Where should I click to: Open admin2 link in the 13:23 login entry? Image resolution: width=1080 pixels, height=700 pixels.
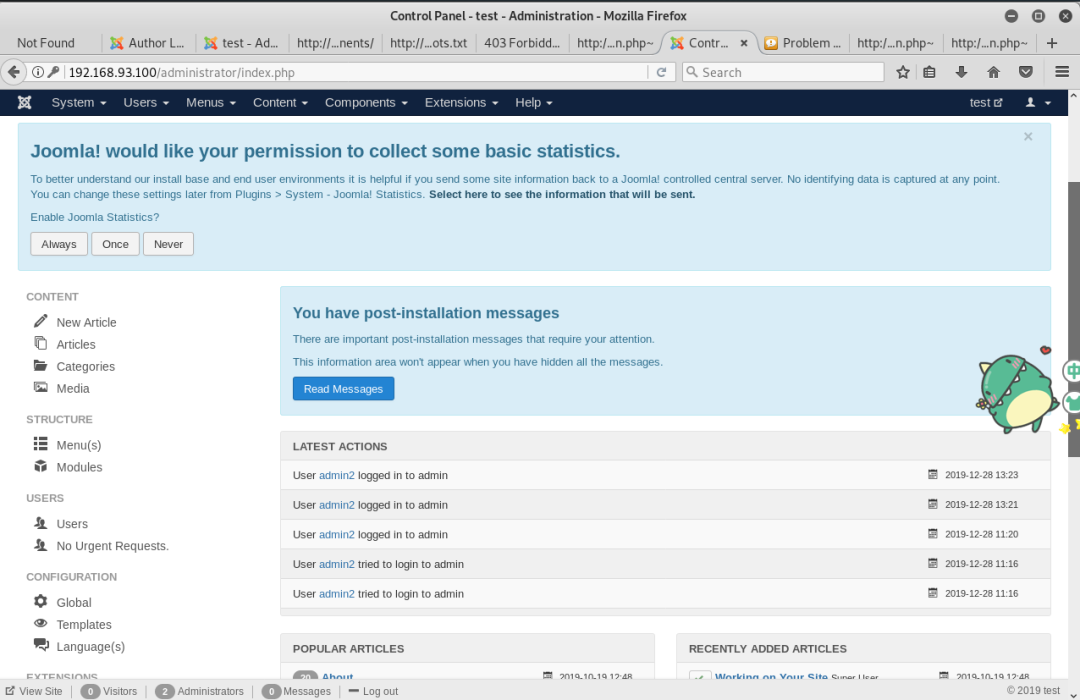click(337, 475)
